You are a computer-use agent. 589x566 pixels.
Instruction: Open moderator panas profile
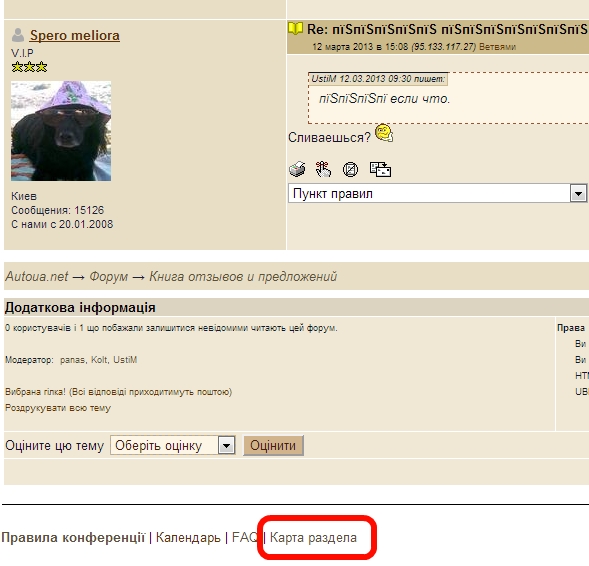(72, 360)
